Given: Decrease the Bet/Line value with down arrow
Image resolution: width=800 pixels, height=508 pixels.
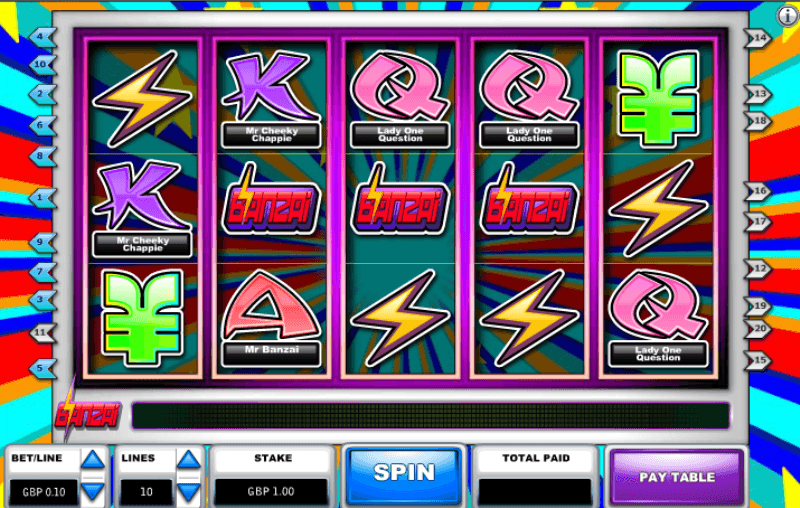Looking at the screenshot, I should point(93,491).
